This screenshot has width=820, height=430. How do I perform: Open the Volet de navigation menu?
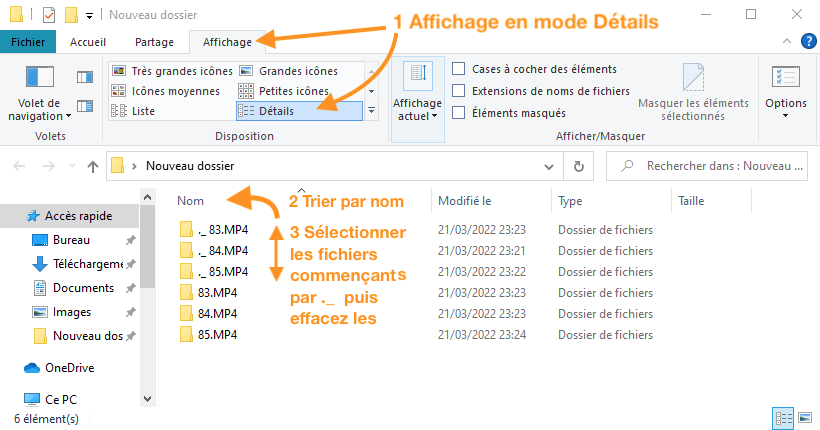coord(40,94)
